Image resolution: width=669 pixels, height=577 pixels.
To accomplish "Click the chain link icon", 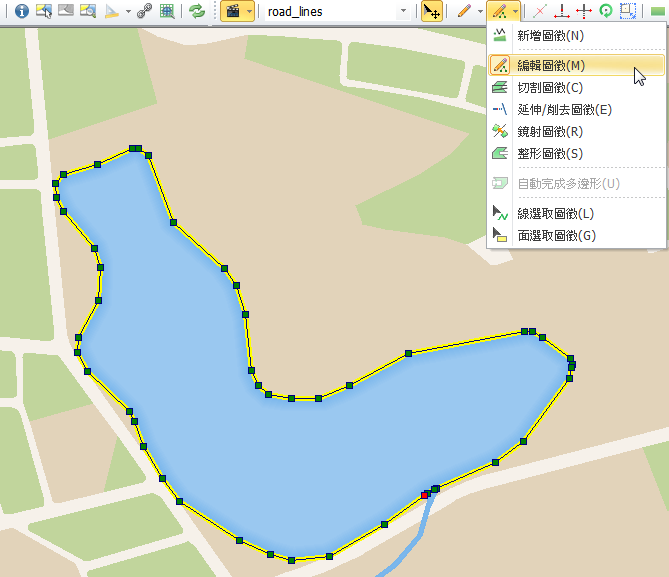I will coord(145,11).
